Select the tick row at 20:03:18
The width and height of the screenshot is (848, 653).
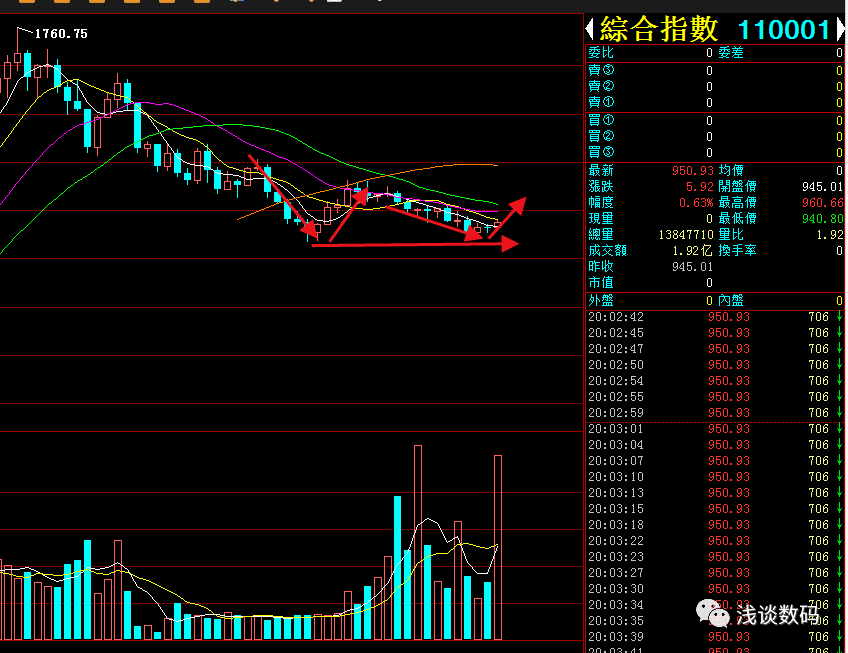pyautogui.click(x=715, y=525)
